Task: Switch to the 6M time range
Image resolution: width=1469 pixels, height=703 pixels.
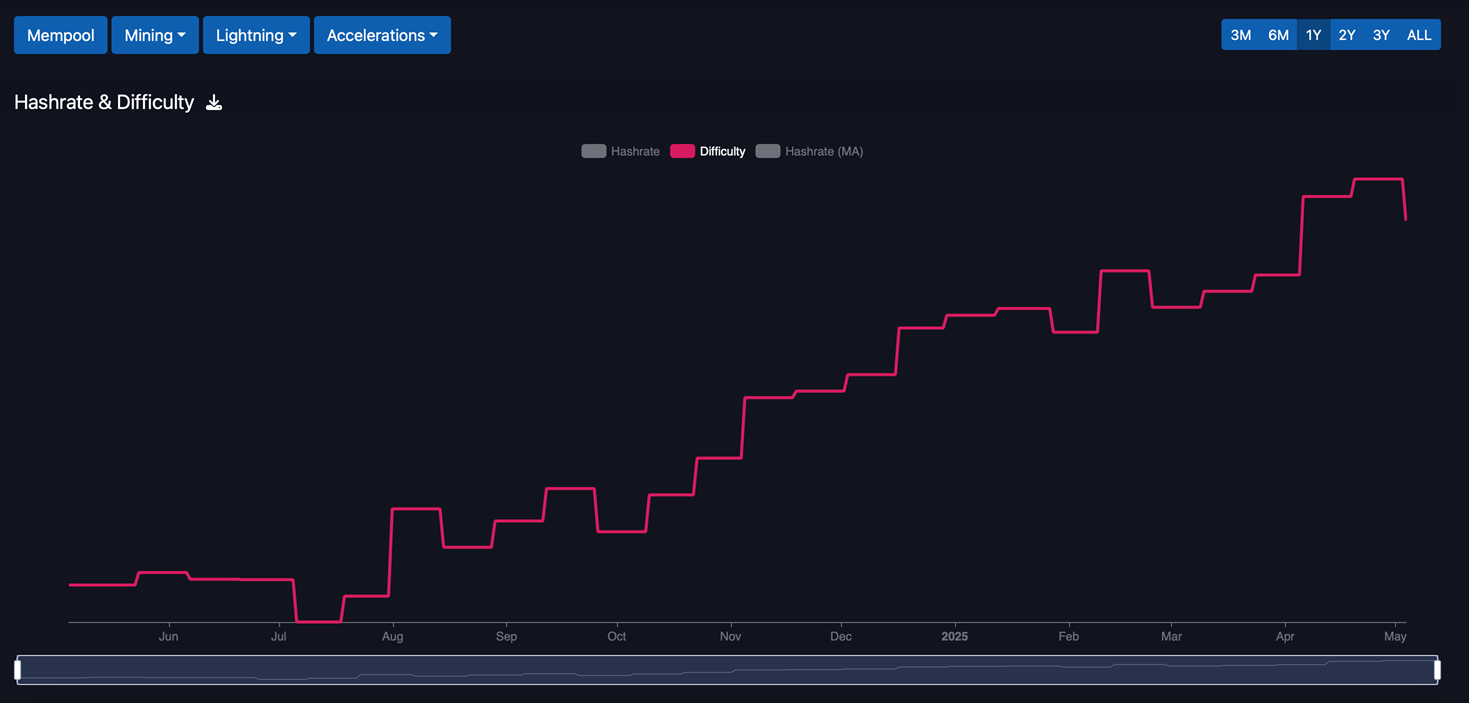Action: click(x=1278, y=35)
